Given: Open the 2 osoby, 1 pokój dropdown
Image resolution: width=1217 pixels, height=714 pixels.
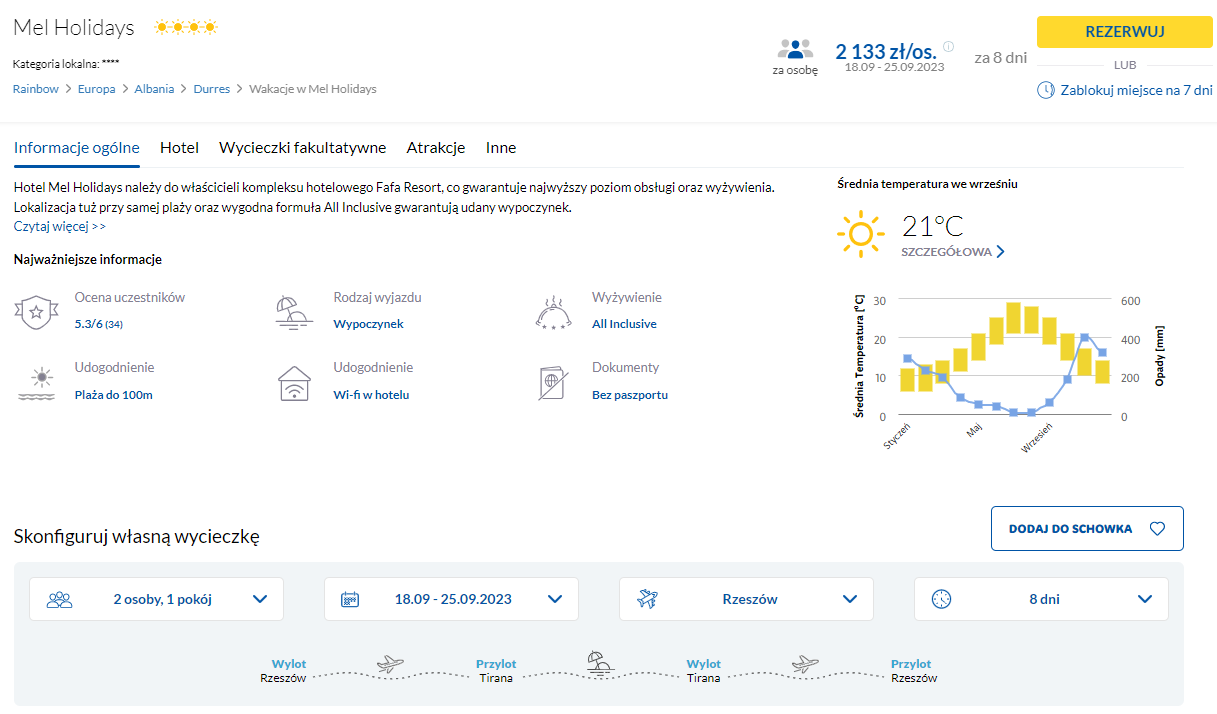Looking at the screenshot, I should 156,599.
